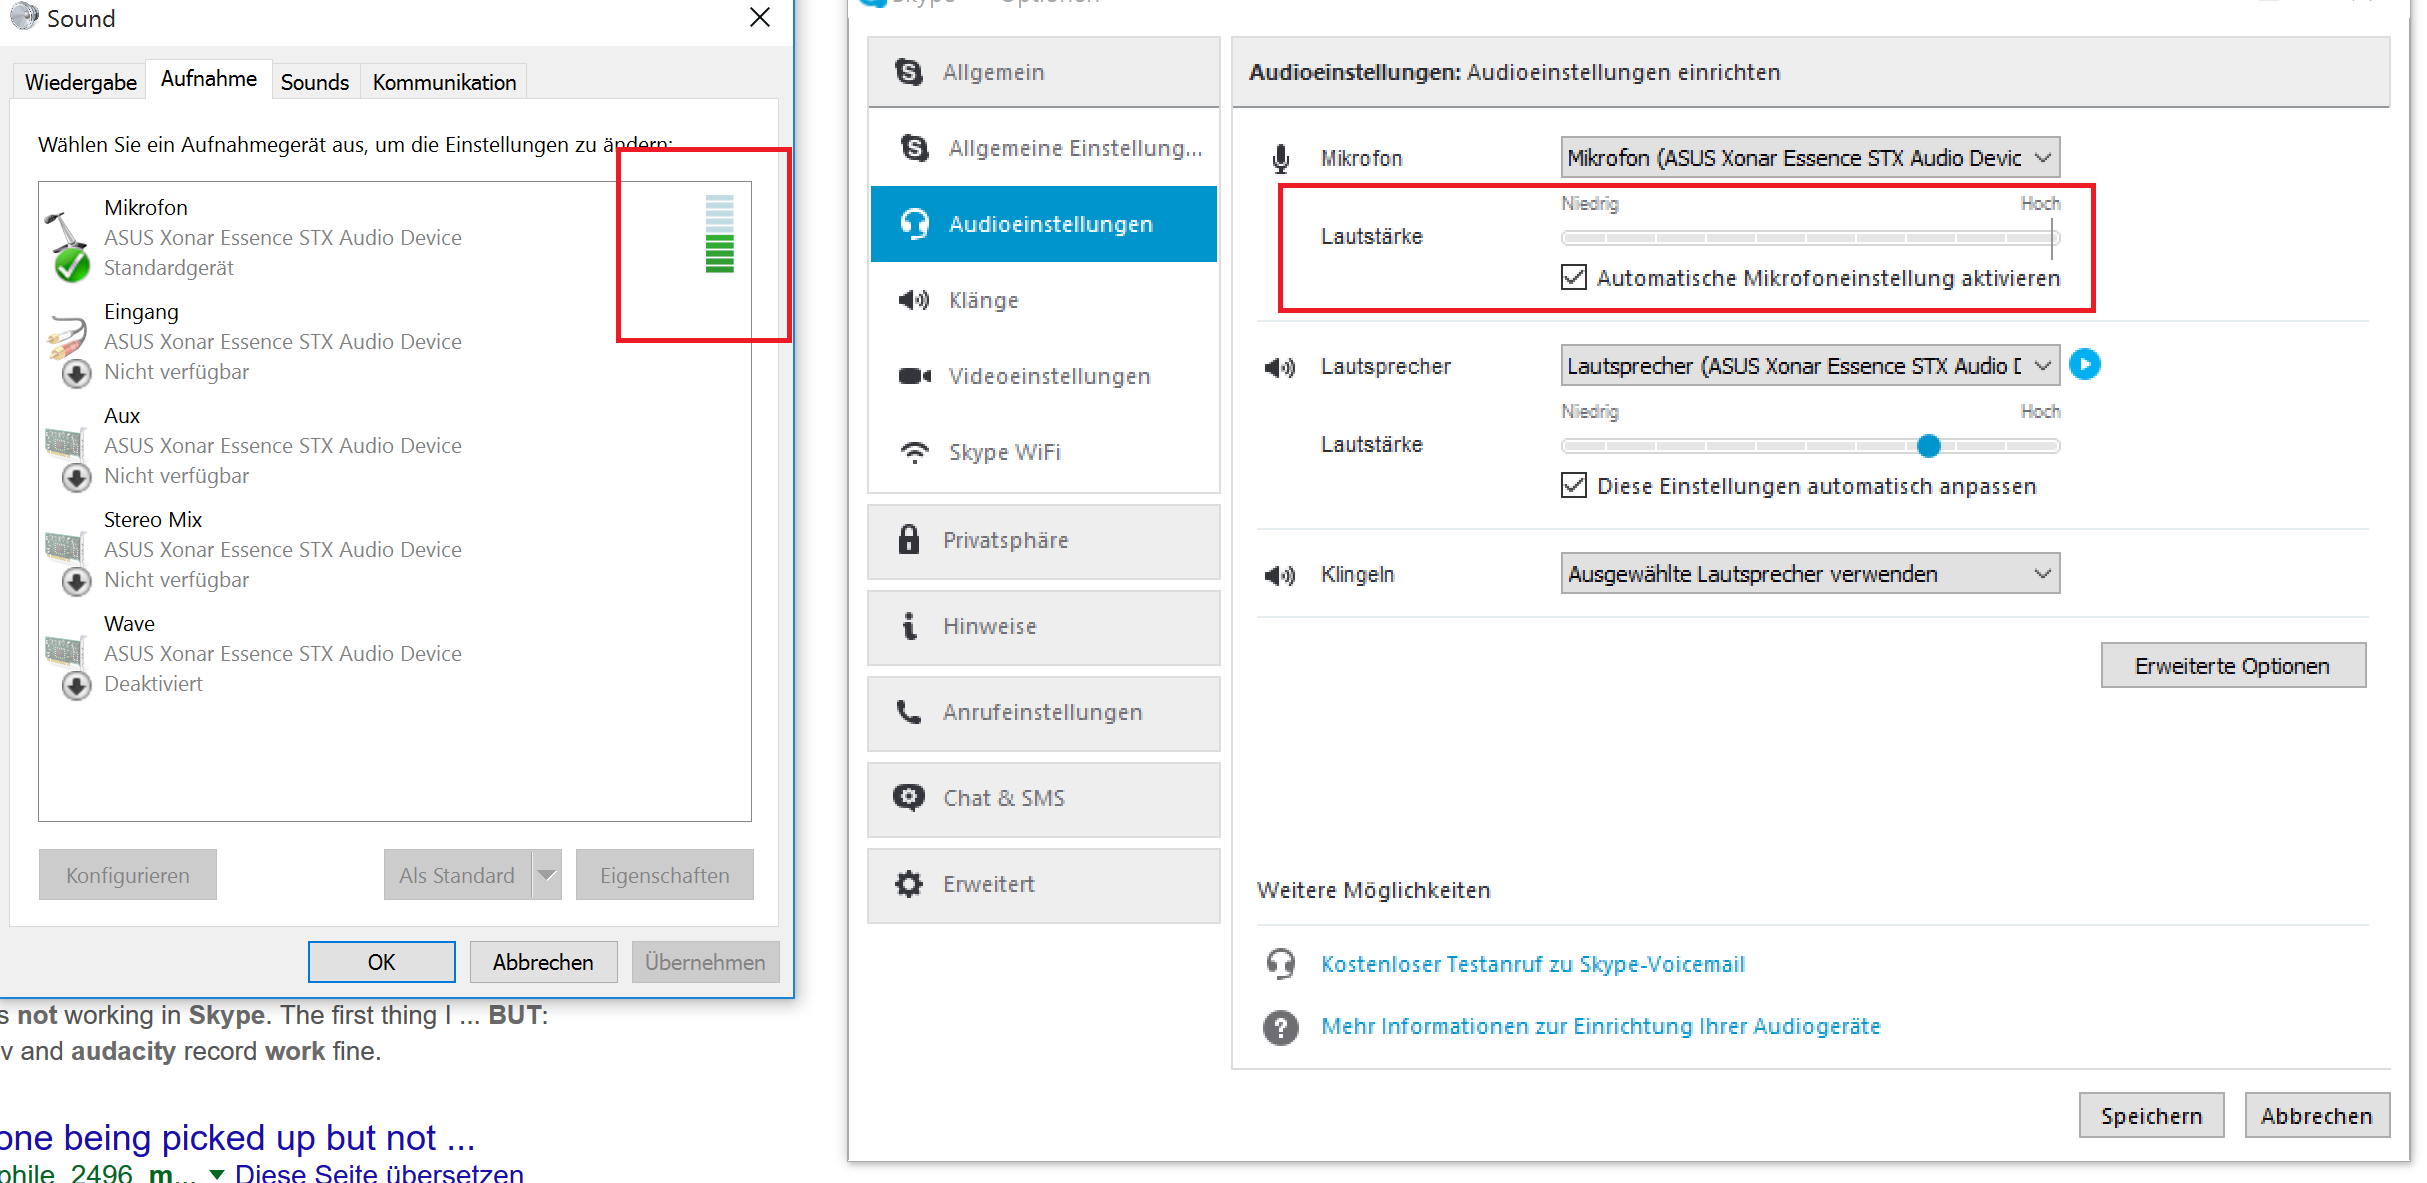Toggle Diese Einstellungen automatisch anpassen checkbox
This screenshot has width=2427, height=1183.
(x=1573, y=486)
